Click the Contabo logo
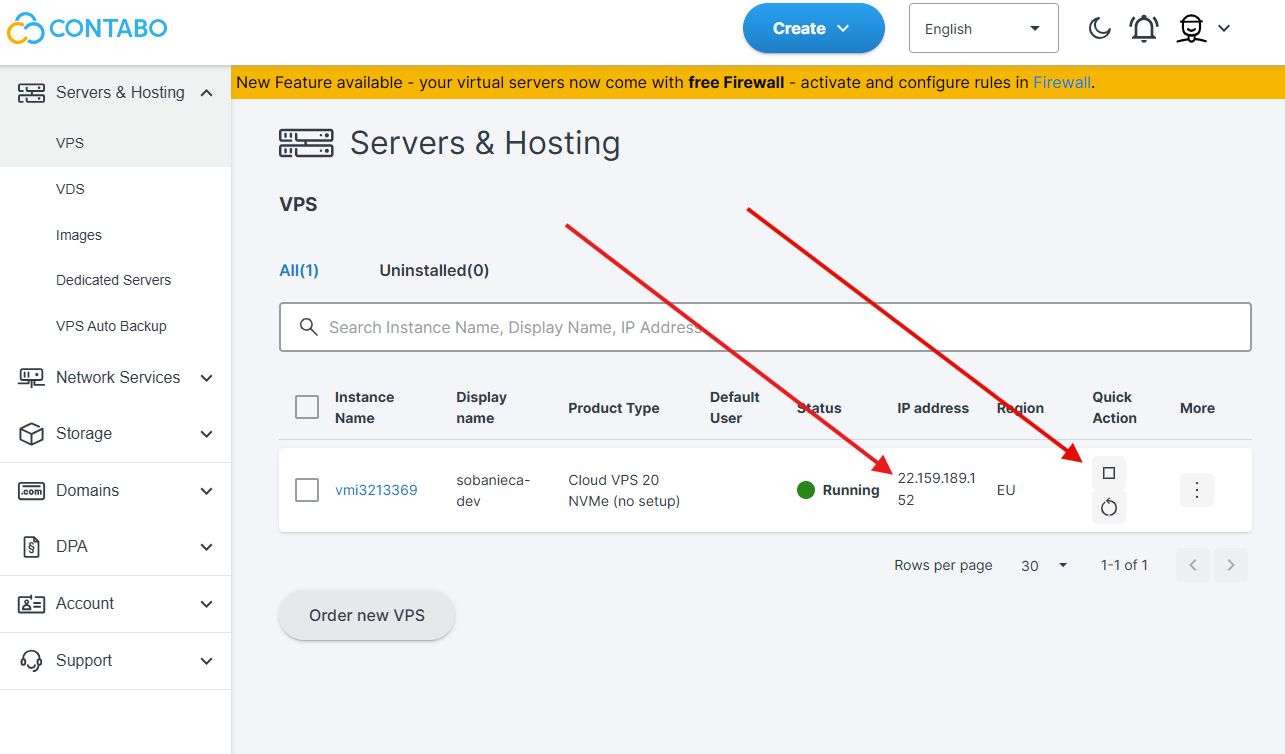 coord(87,28)
